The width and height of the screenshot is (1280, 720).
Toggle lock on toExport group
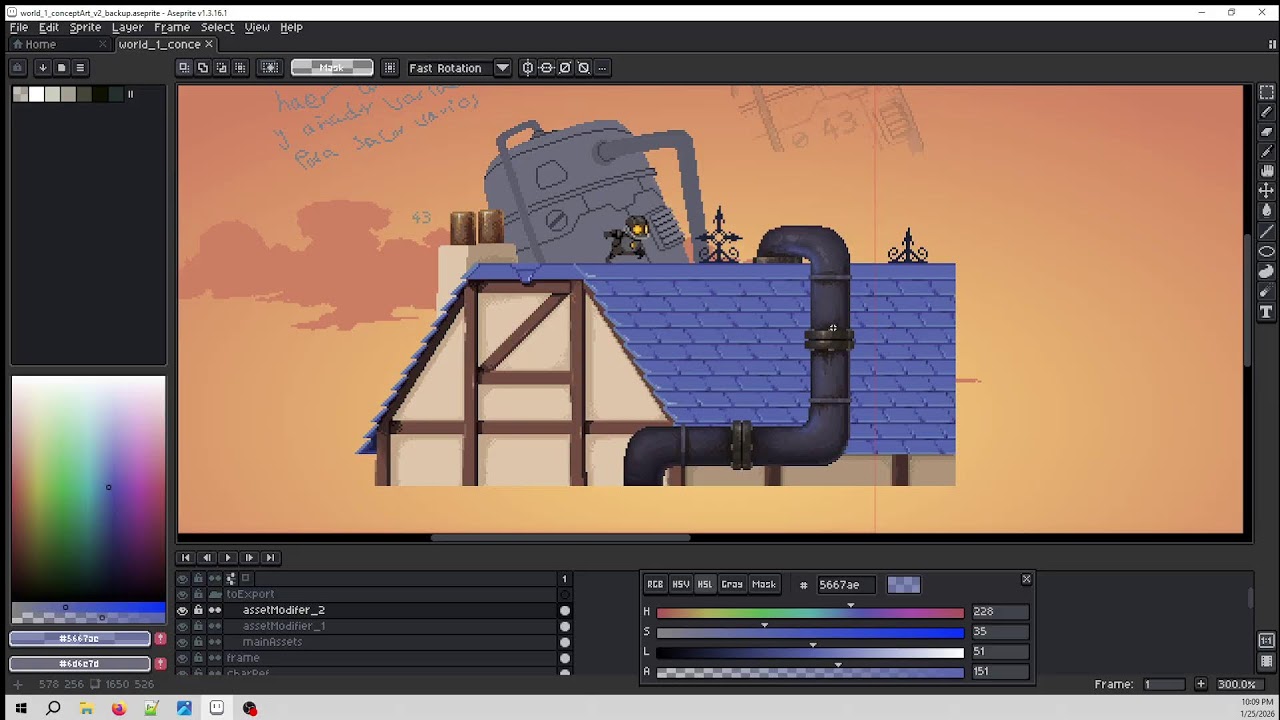(198, 594)
